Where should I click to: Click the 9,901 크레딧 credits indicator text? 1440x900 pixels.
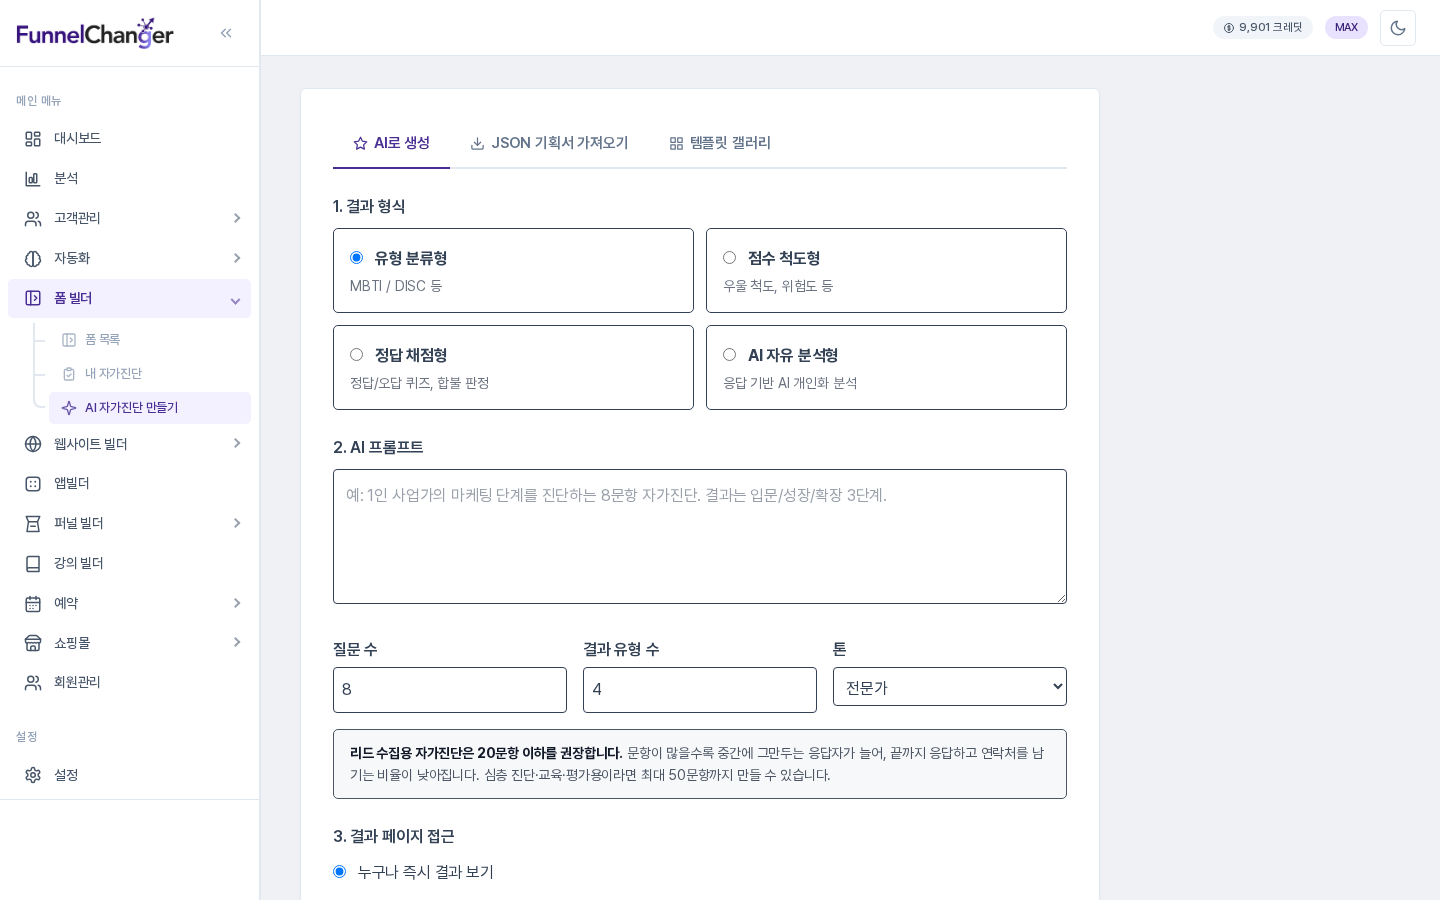pos(1271,28)
